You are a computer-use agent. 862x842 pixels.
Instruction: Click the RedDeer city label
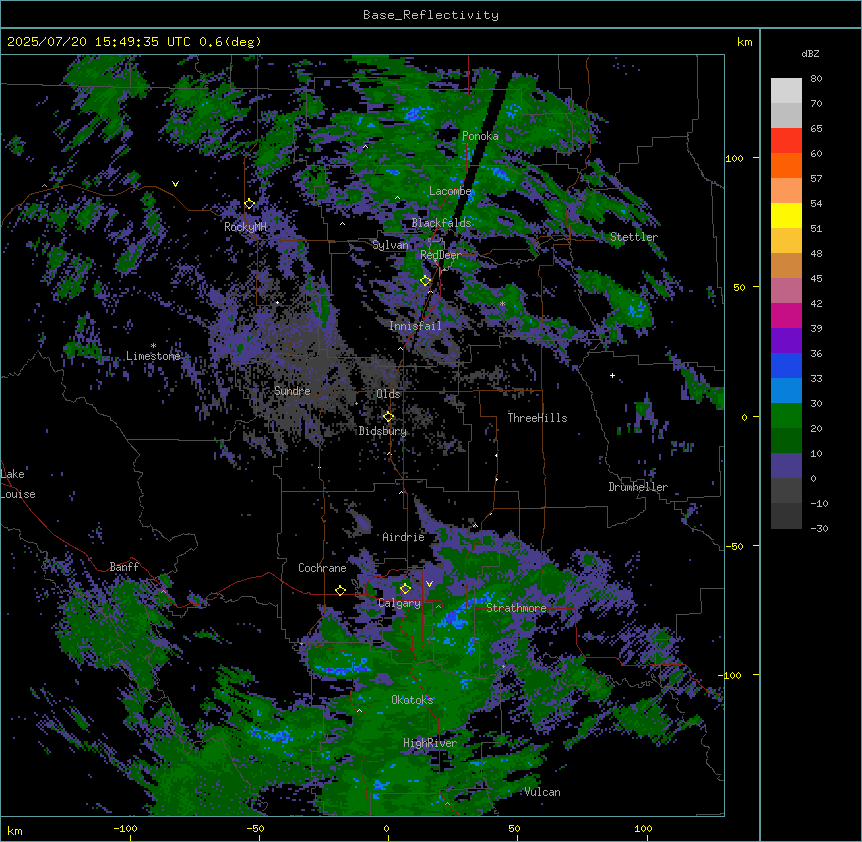point(441,255)
